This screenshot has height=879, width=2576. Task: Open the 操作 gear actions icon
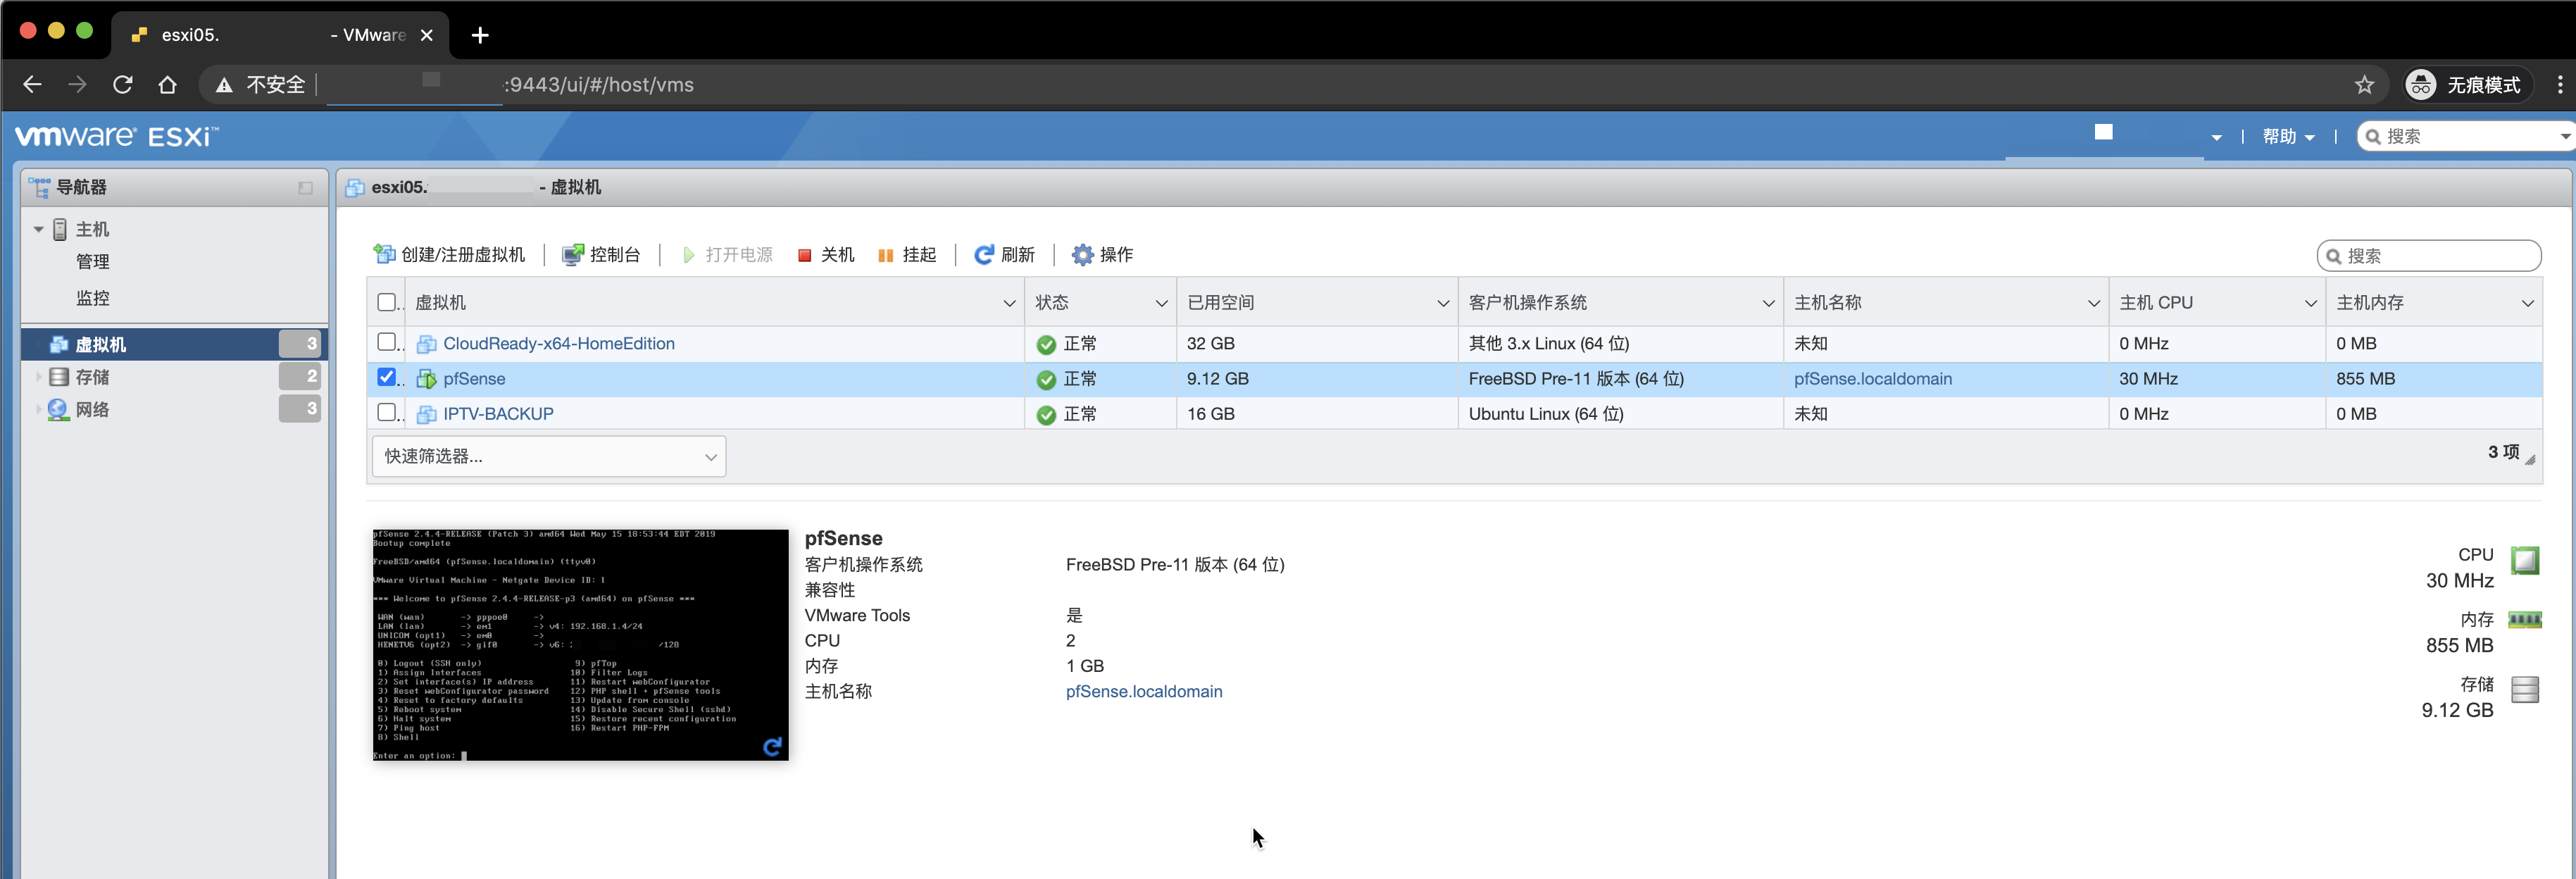[1082, 254]
